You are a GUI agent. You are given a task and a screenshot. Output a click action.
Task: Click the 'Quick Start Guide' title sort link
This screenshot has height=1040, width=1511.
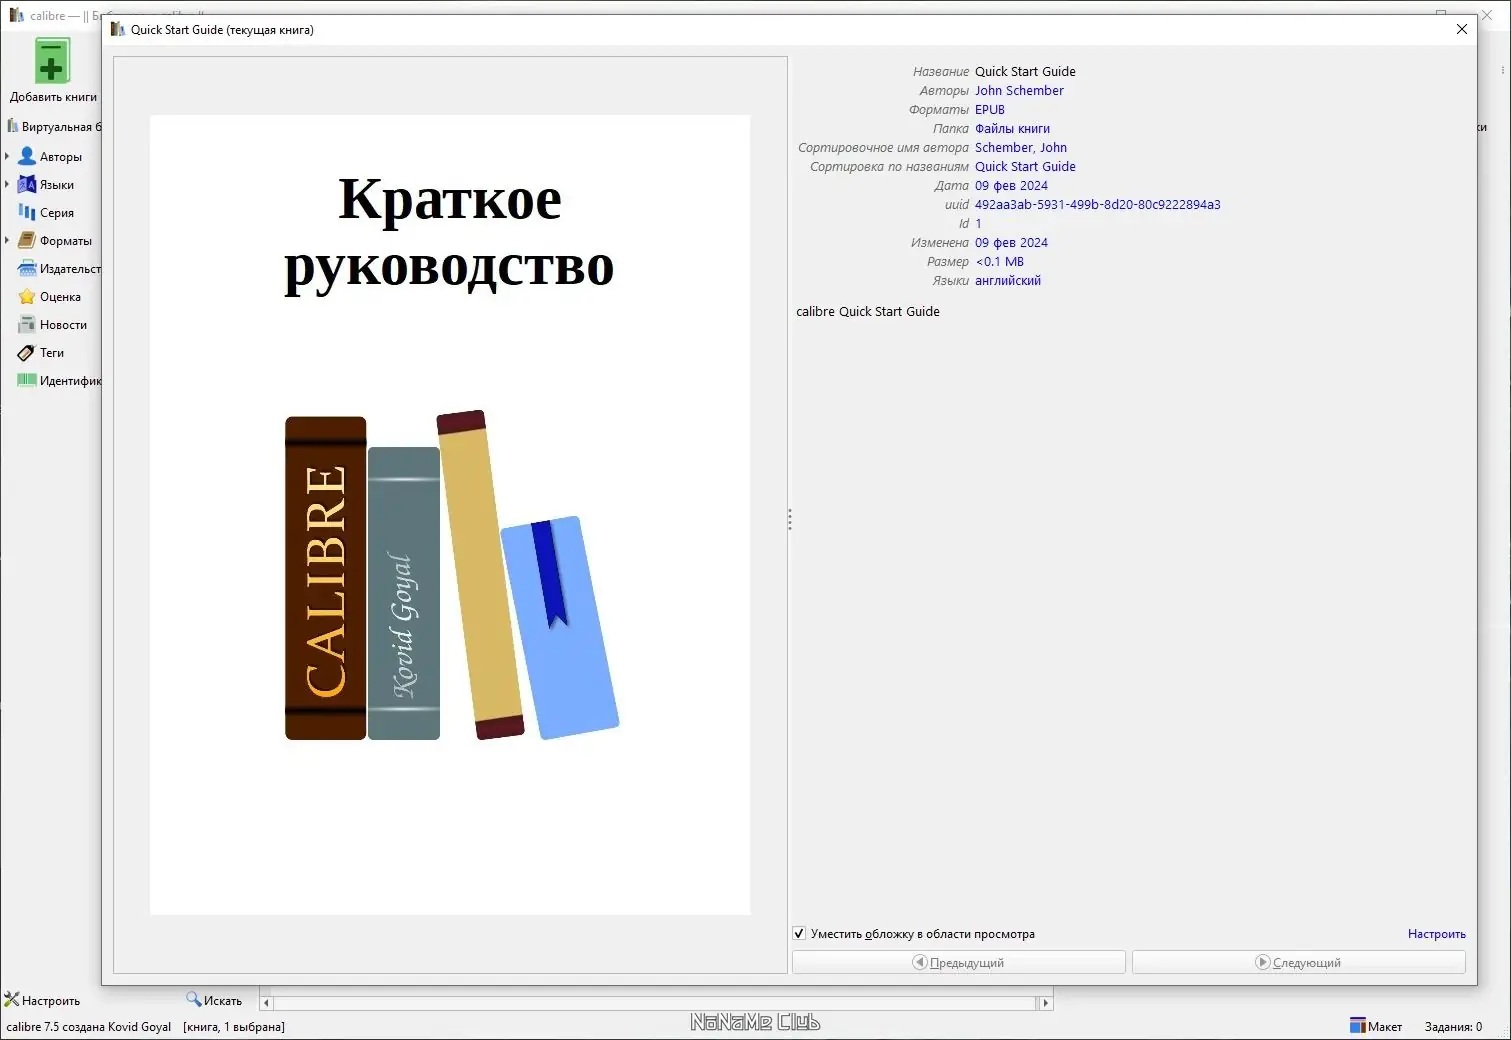1025,166
